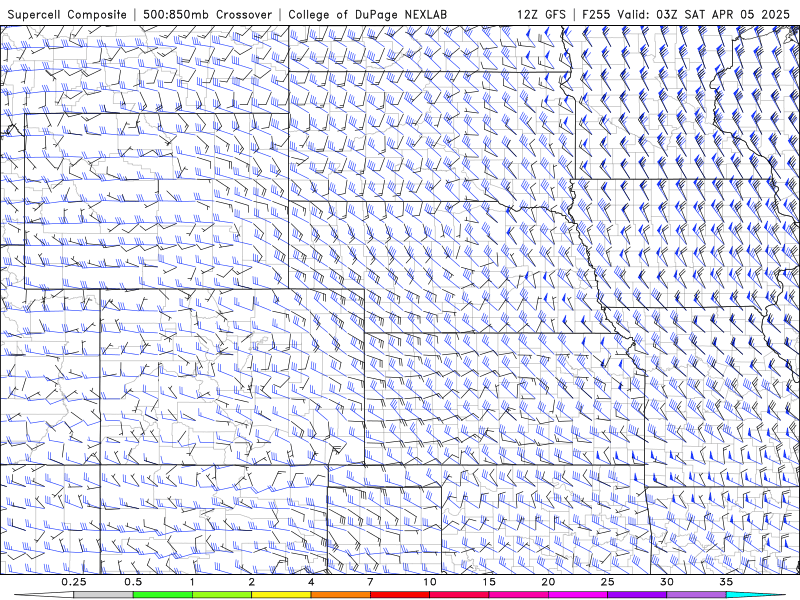The width and height of the screenshot is (800, 600).
Task: Click the 0.5 colorbar label
Action: pyautogui.click(x=133, y=582)
